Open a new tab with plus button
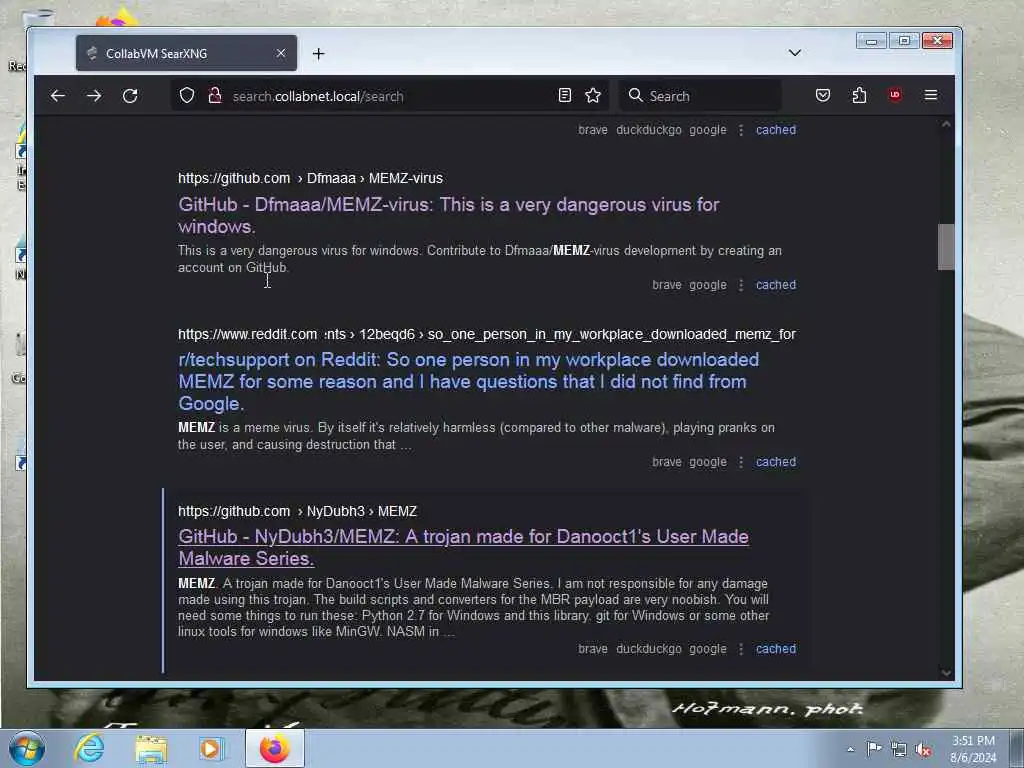 point(319,54)
